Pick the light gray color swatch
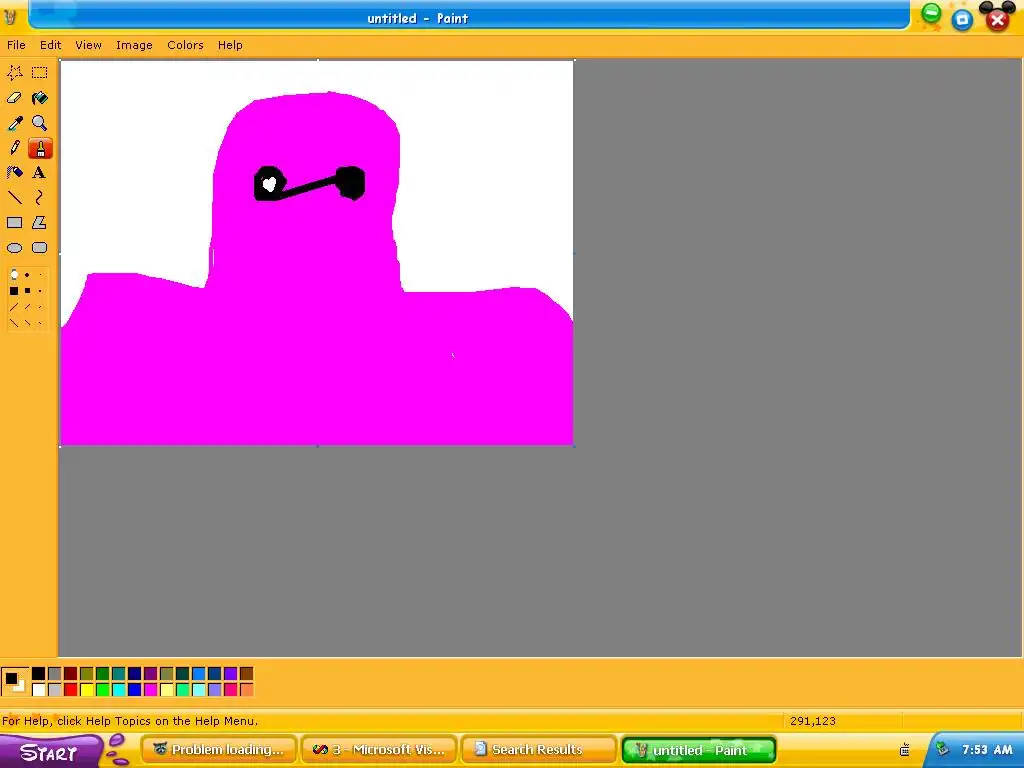 coord(54,689)
